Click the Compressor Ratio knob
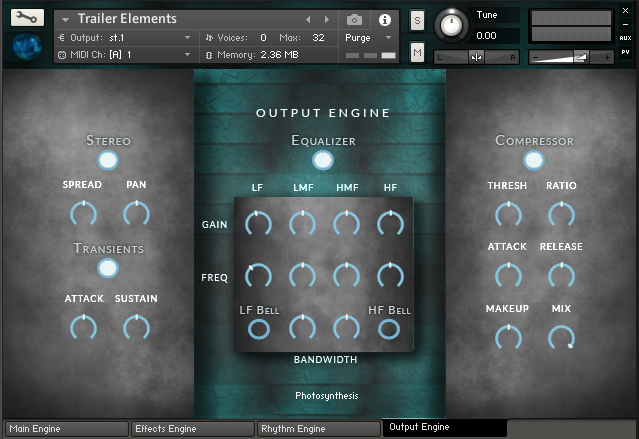 coord(561,214)
